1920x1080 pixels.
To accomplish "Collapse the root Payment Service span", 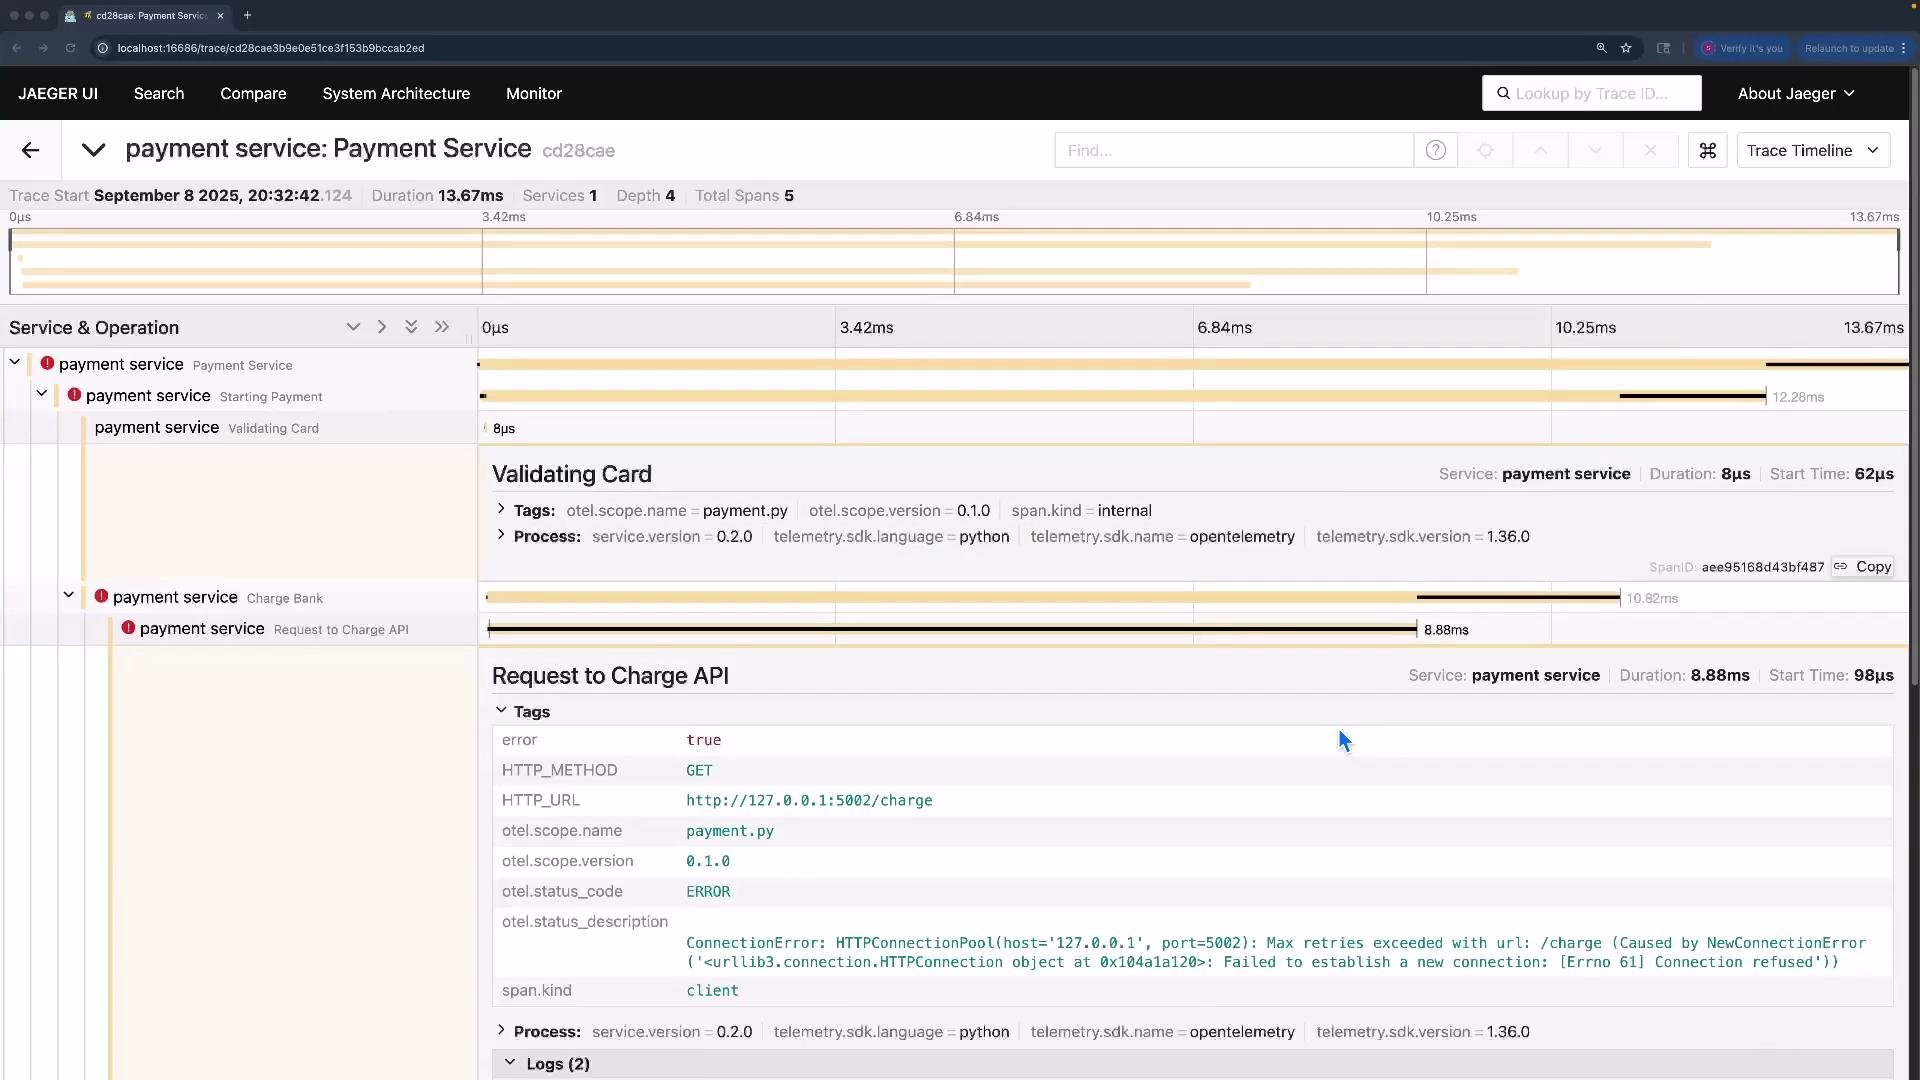I will point(15,363).
